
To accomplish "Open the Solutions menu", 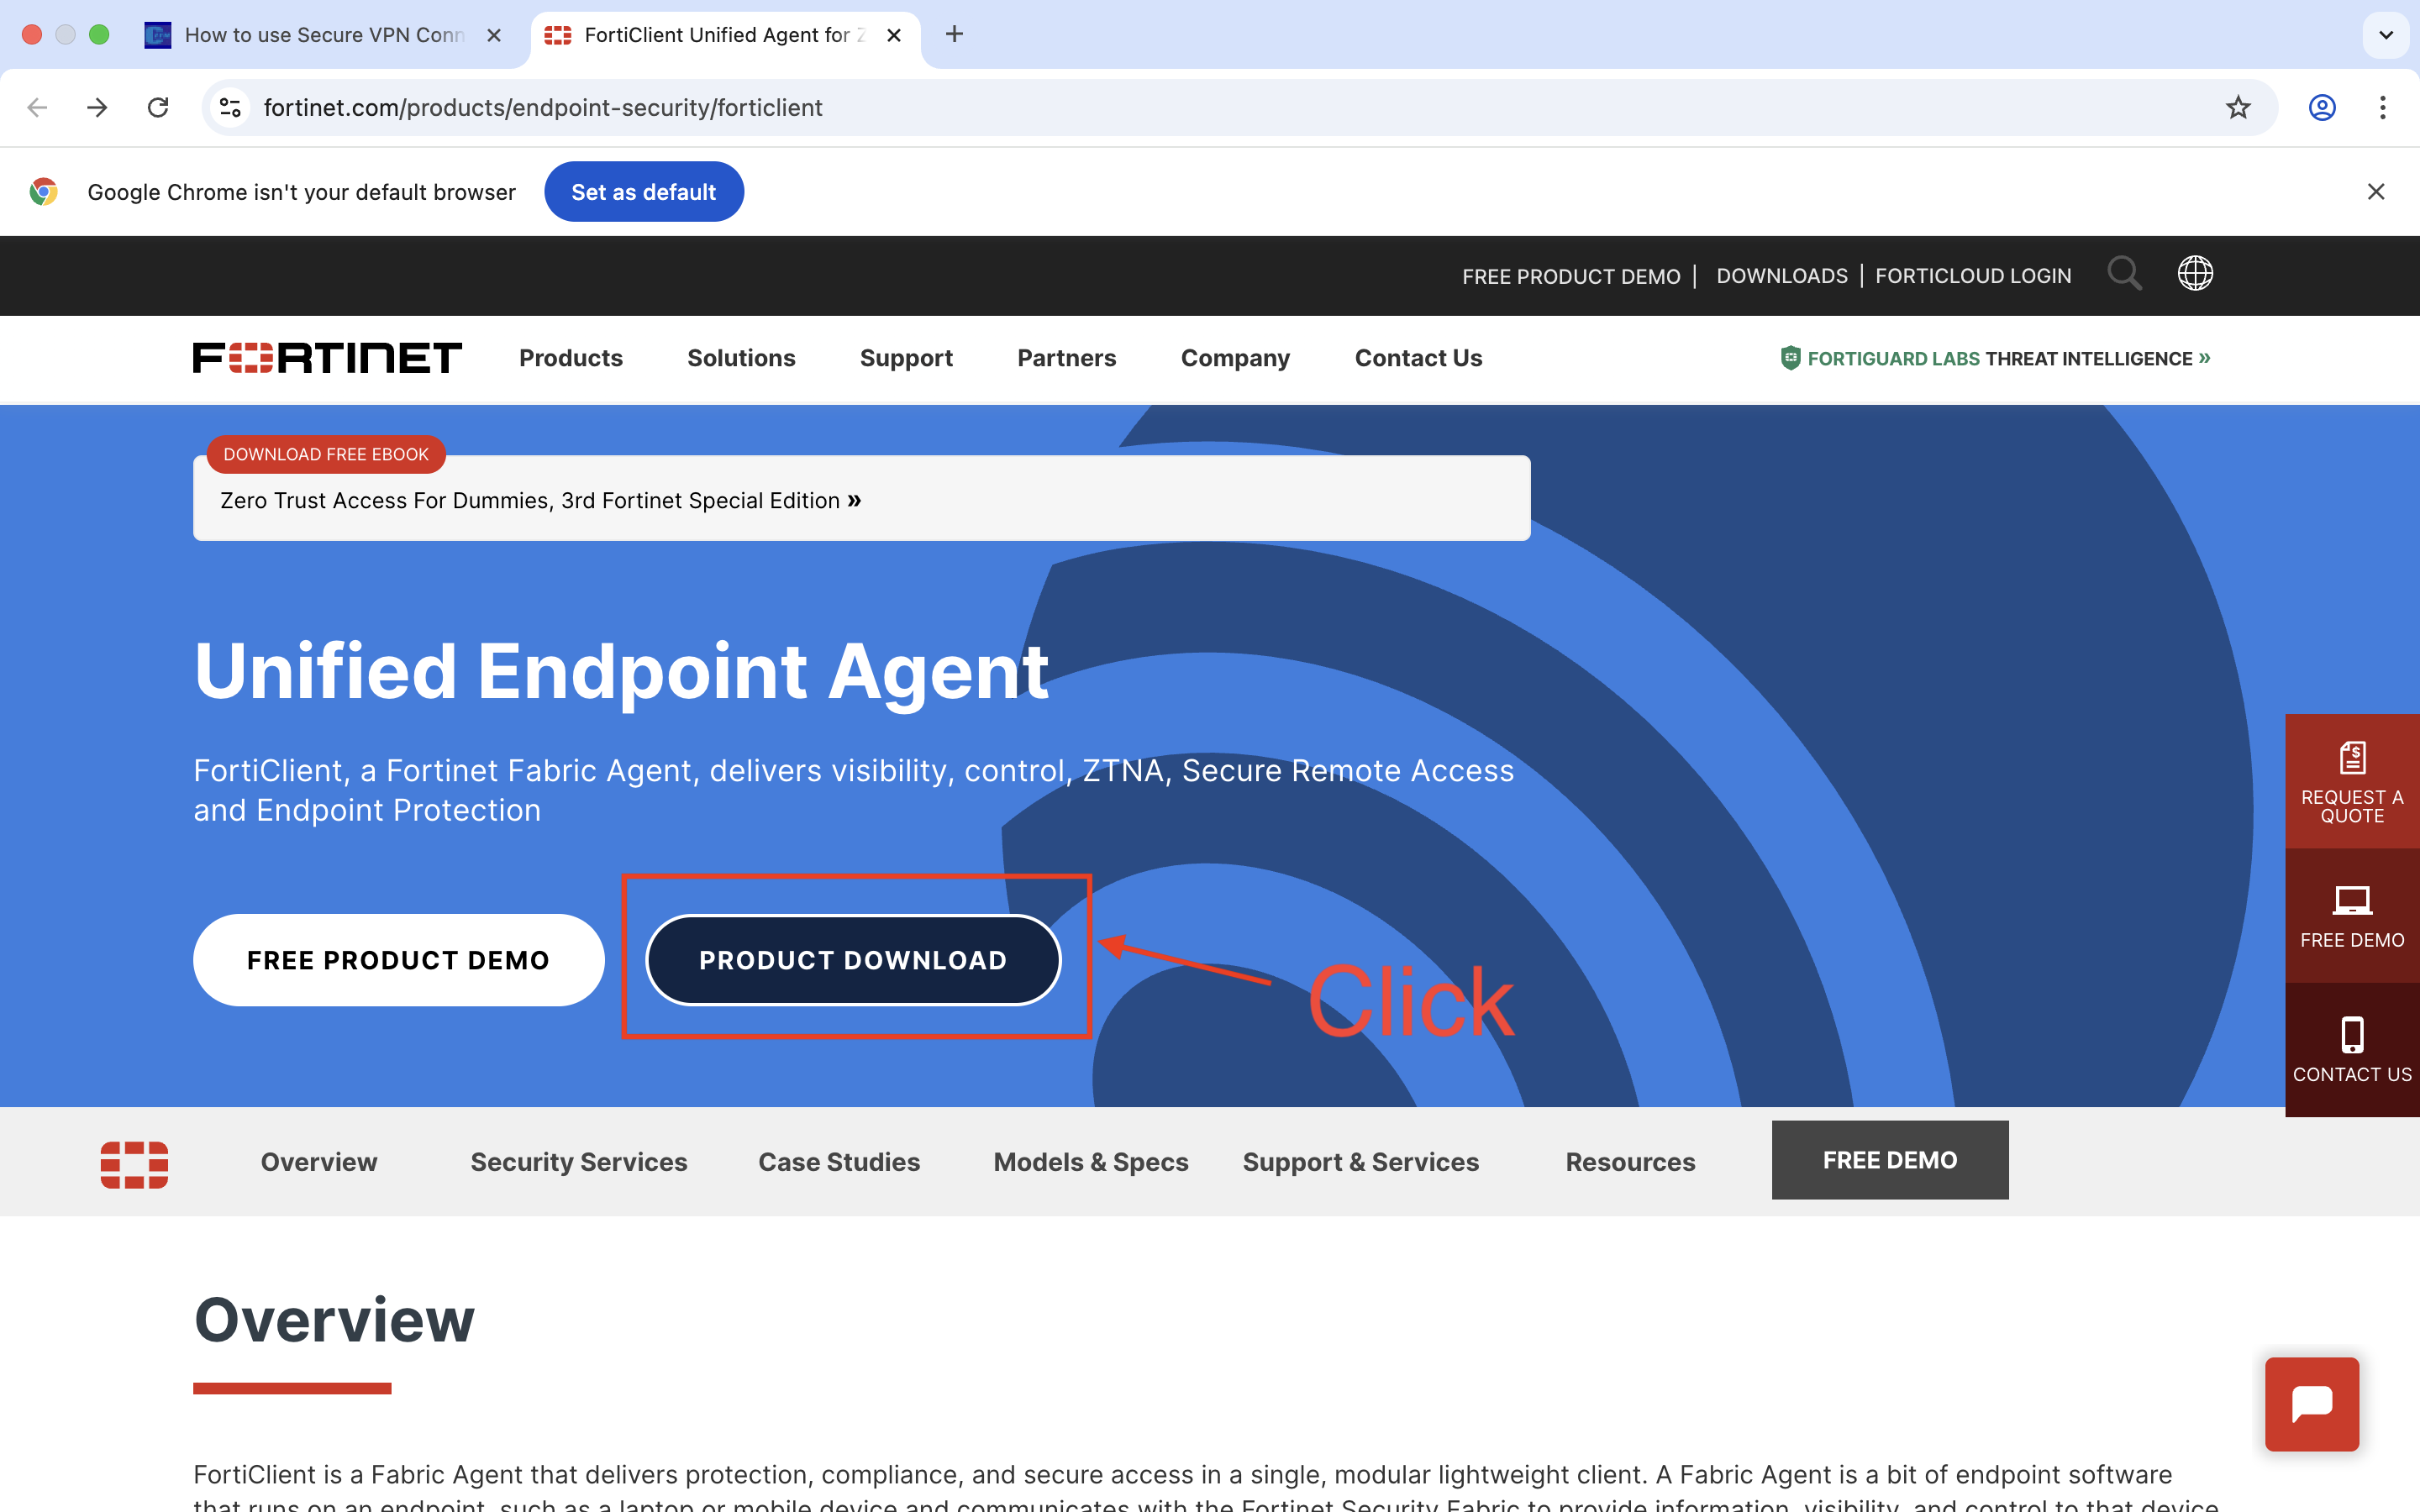I will click(x=741, y=358).
